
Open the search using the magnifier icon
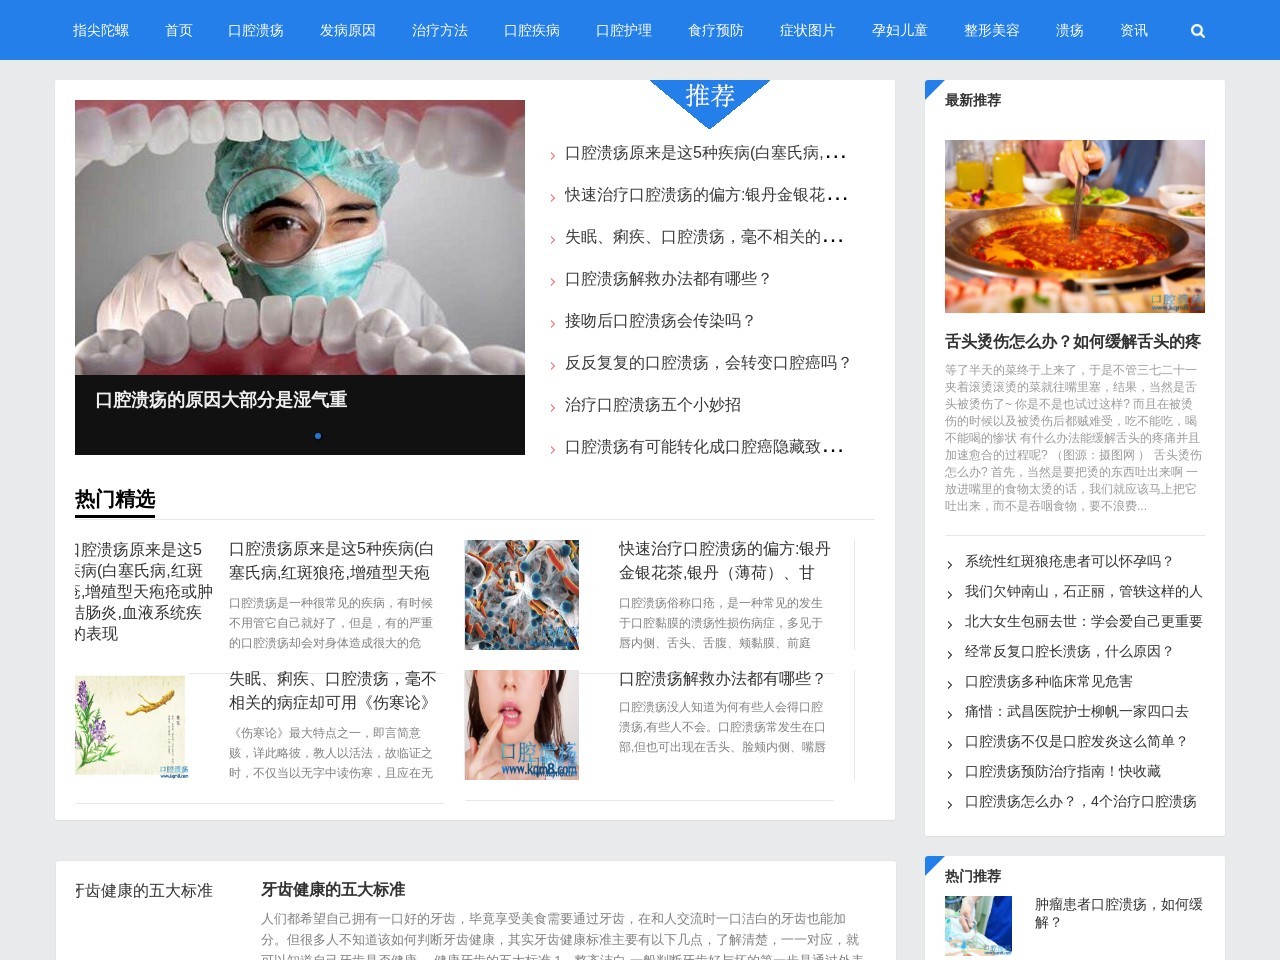pos(1197,30)
